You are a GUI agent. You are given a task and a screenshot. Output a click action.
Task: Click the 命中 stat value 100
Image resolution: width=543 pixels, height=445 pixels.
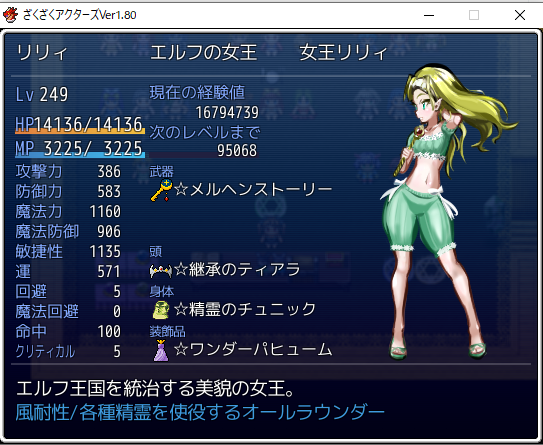point(109,331)
